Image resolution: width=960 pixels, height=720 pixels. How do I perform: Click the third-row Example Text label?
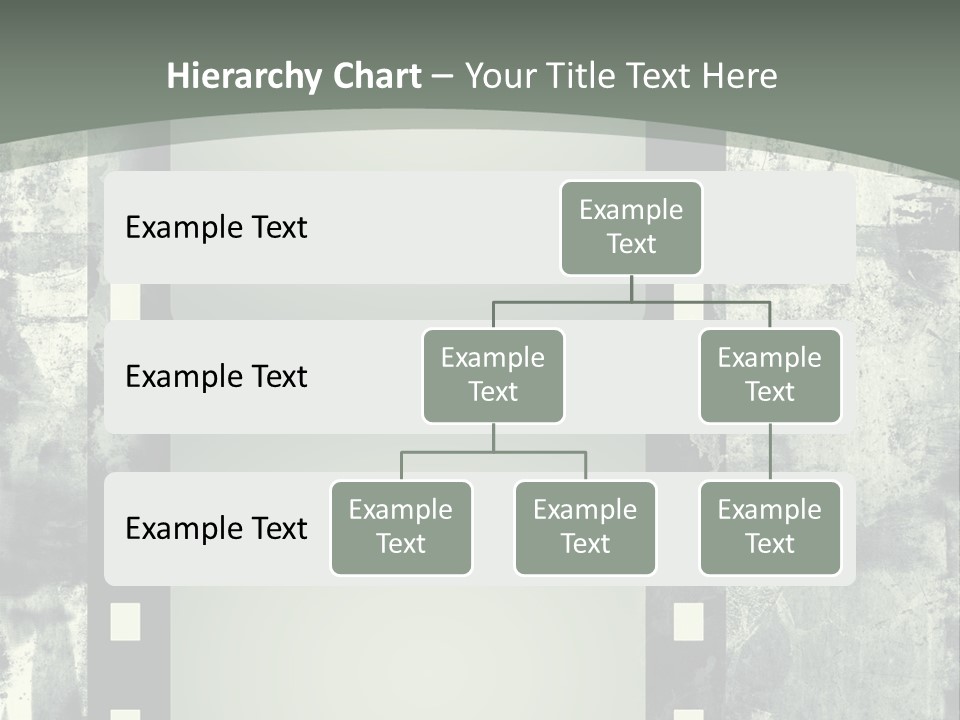(x=215, y=529)
